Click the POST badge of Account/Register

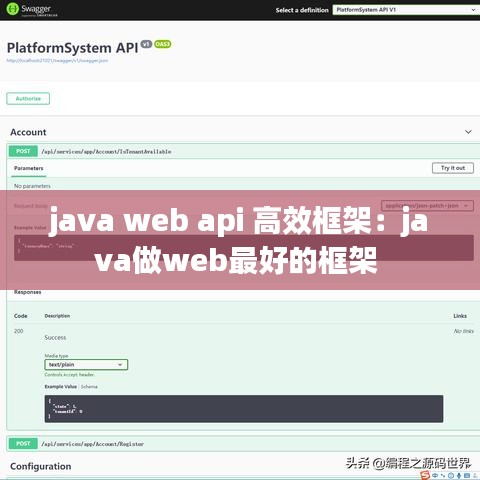coord(23,444)
